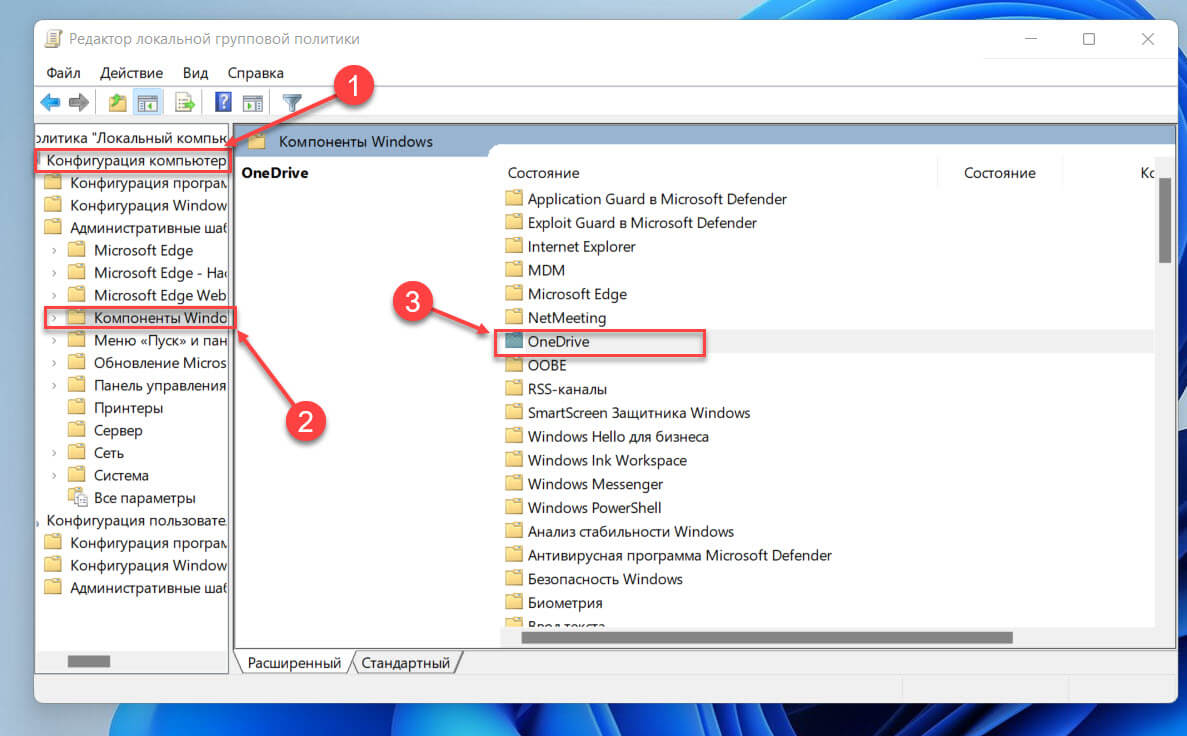Image resolution: width=1187 pixels, height=736 pixels.
Task: Click the Up one level folder icon
Action: [x=117, y=102]
